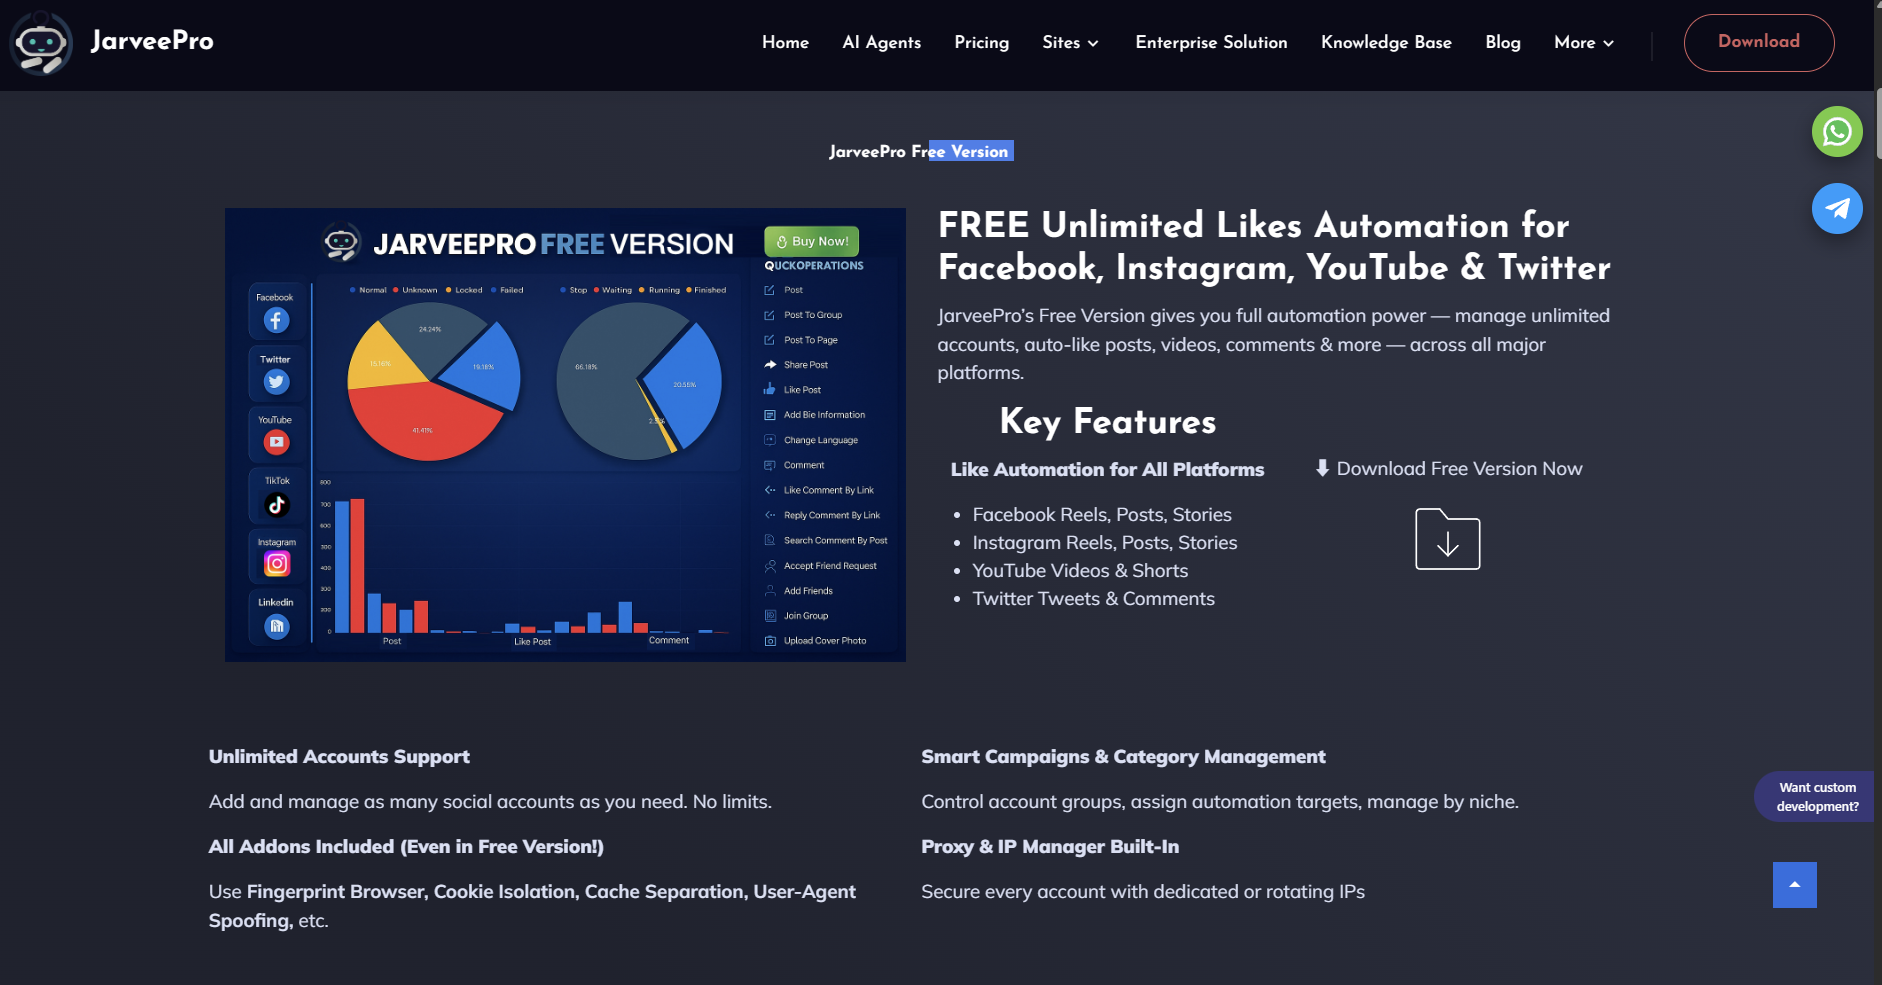1882x985 pixels.
Task: Click the TikTok icon in banner
Action: pyautogui.click(x=277, y=505)
